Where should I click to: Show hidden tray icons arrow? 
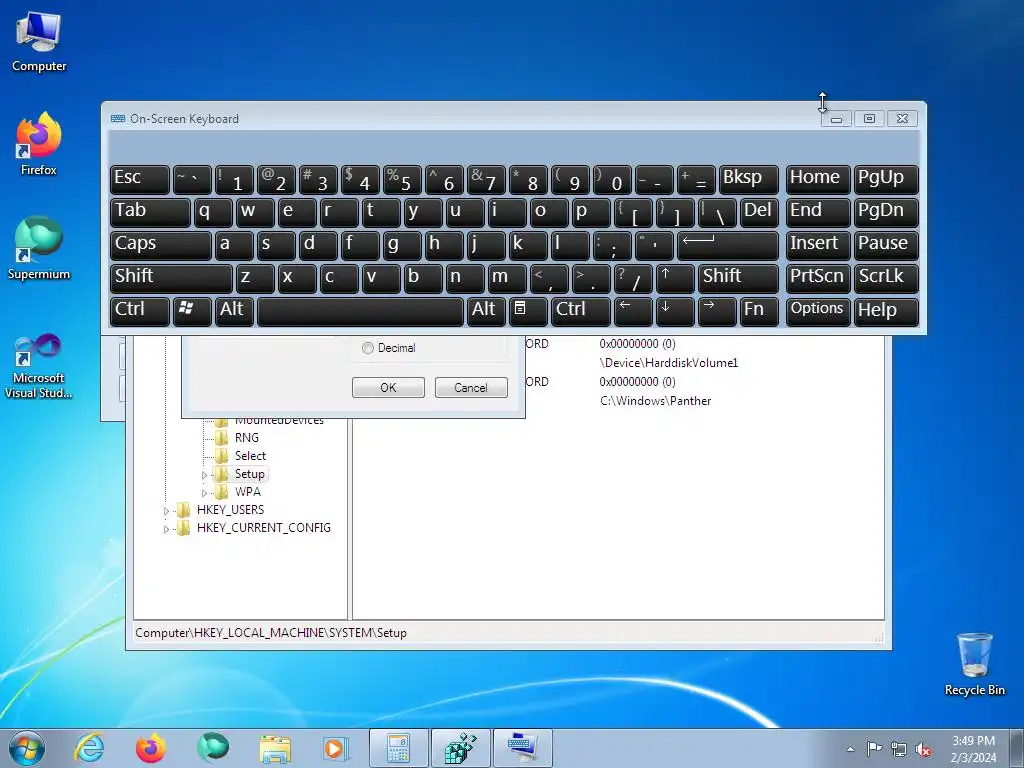coord(850,749)
